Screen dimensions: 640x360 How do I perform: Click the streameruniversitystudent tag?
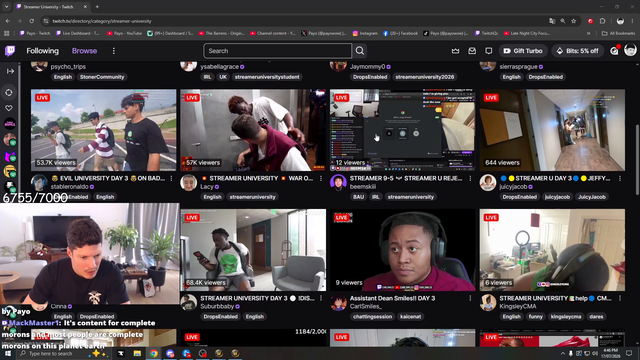(x=267, y=77)
